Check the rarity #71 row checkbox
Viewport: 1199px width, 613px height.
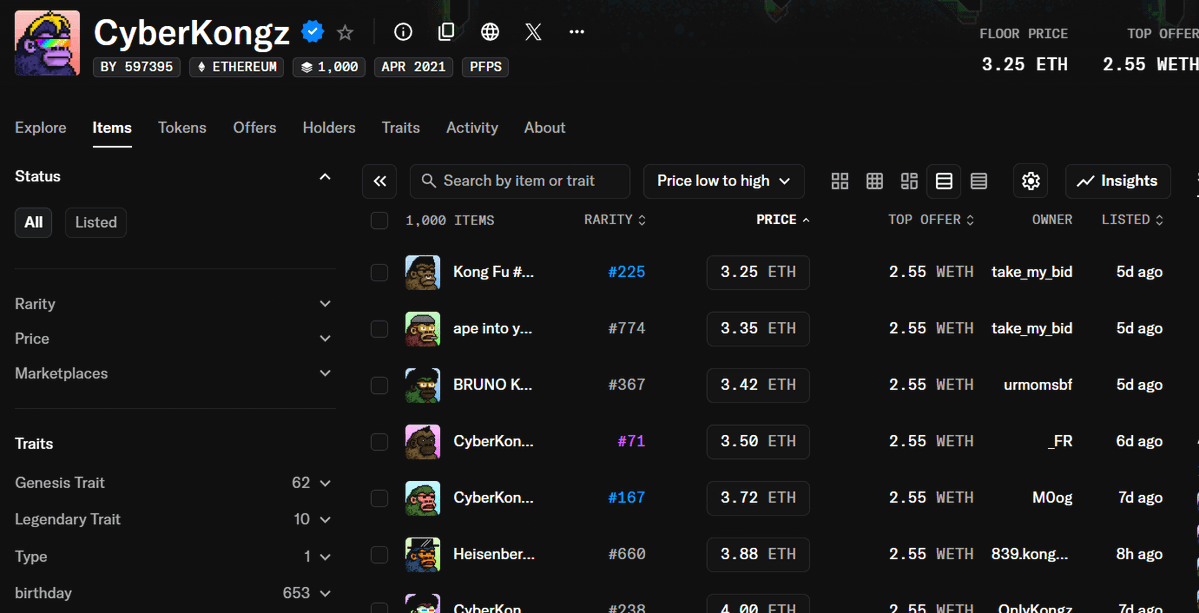[x=379, y=442]
